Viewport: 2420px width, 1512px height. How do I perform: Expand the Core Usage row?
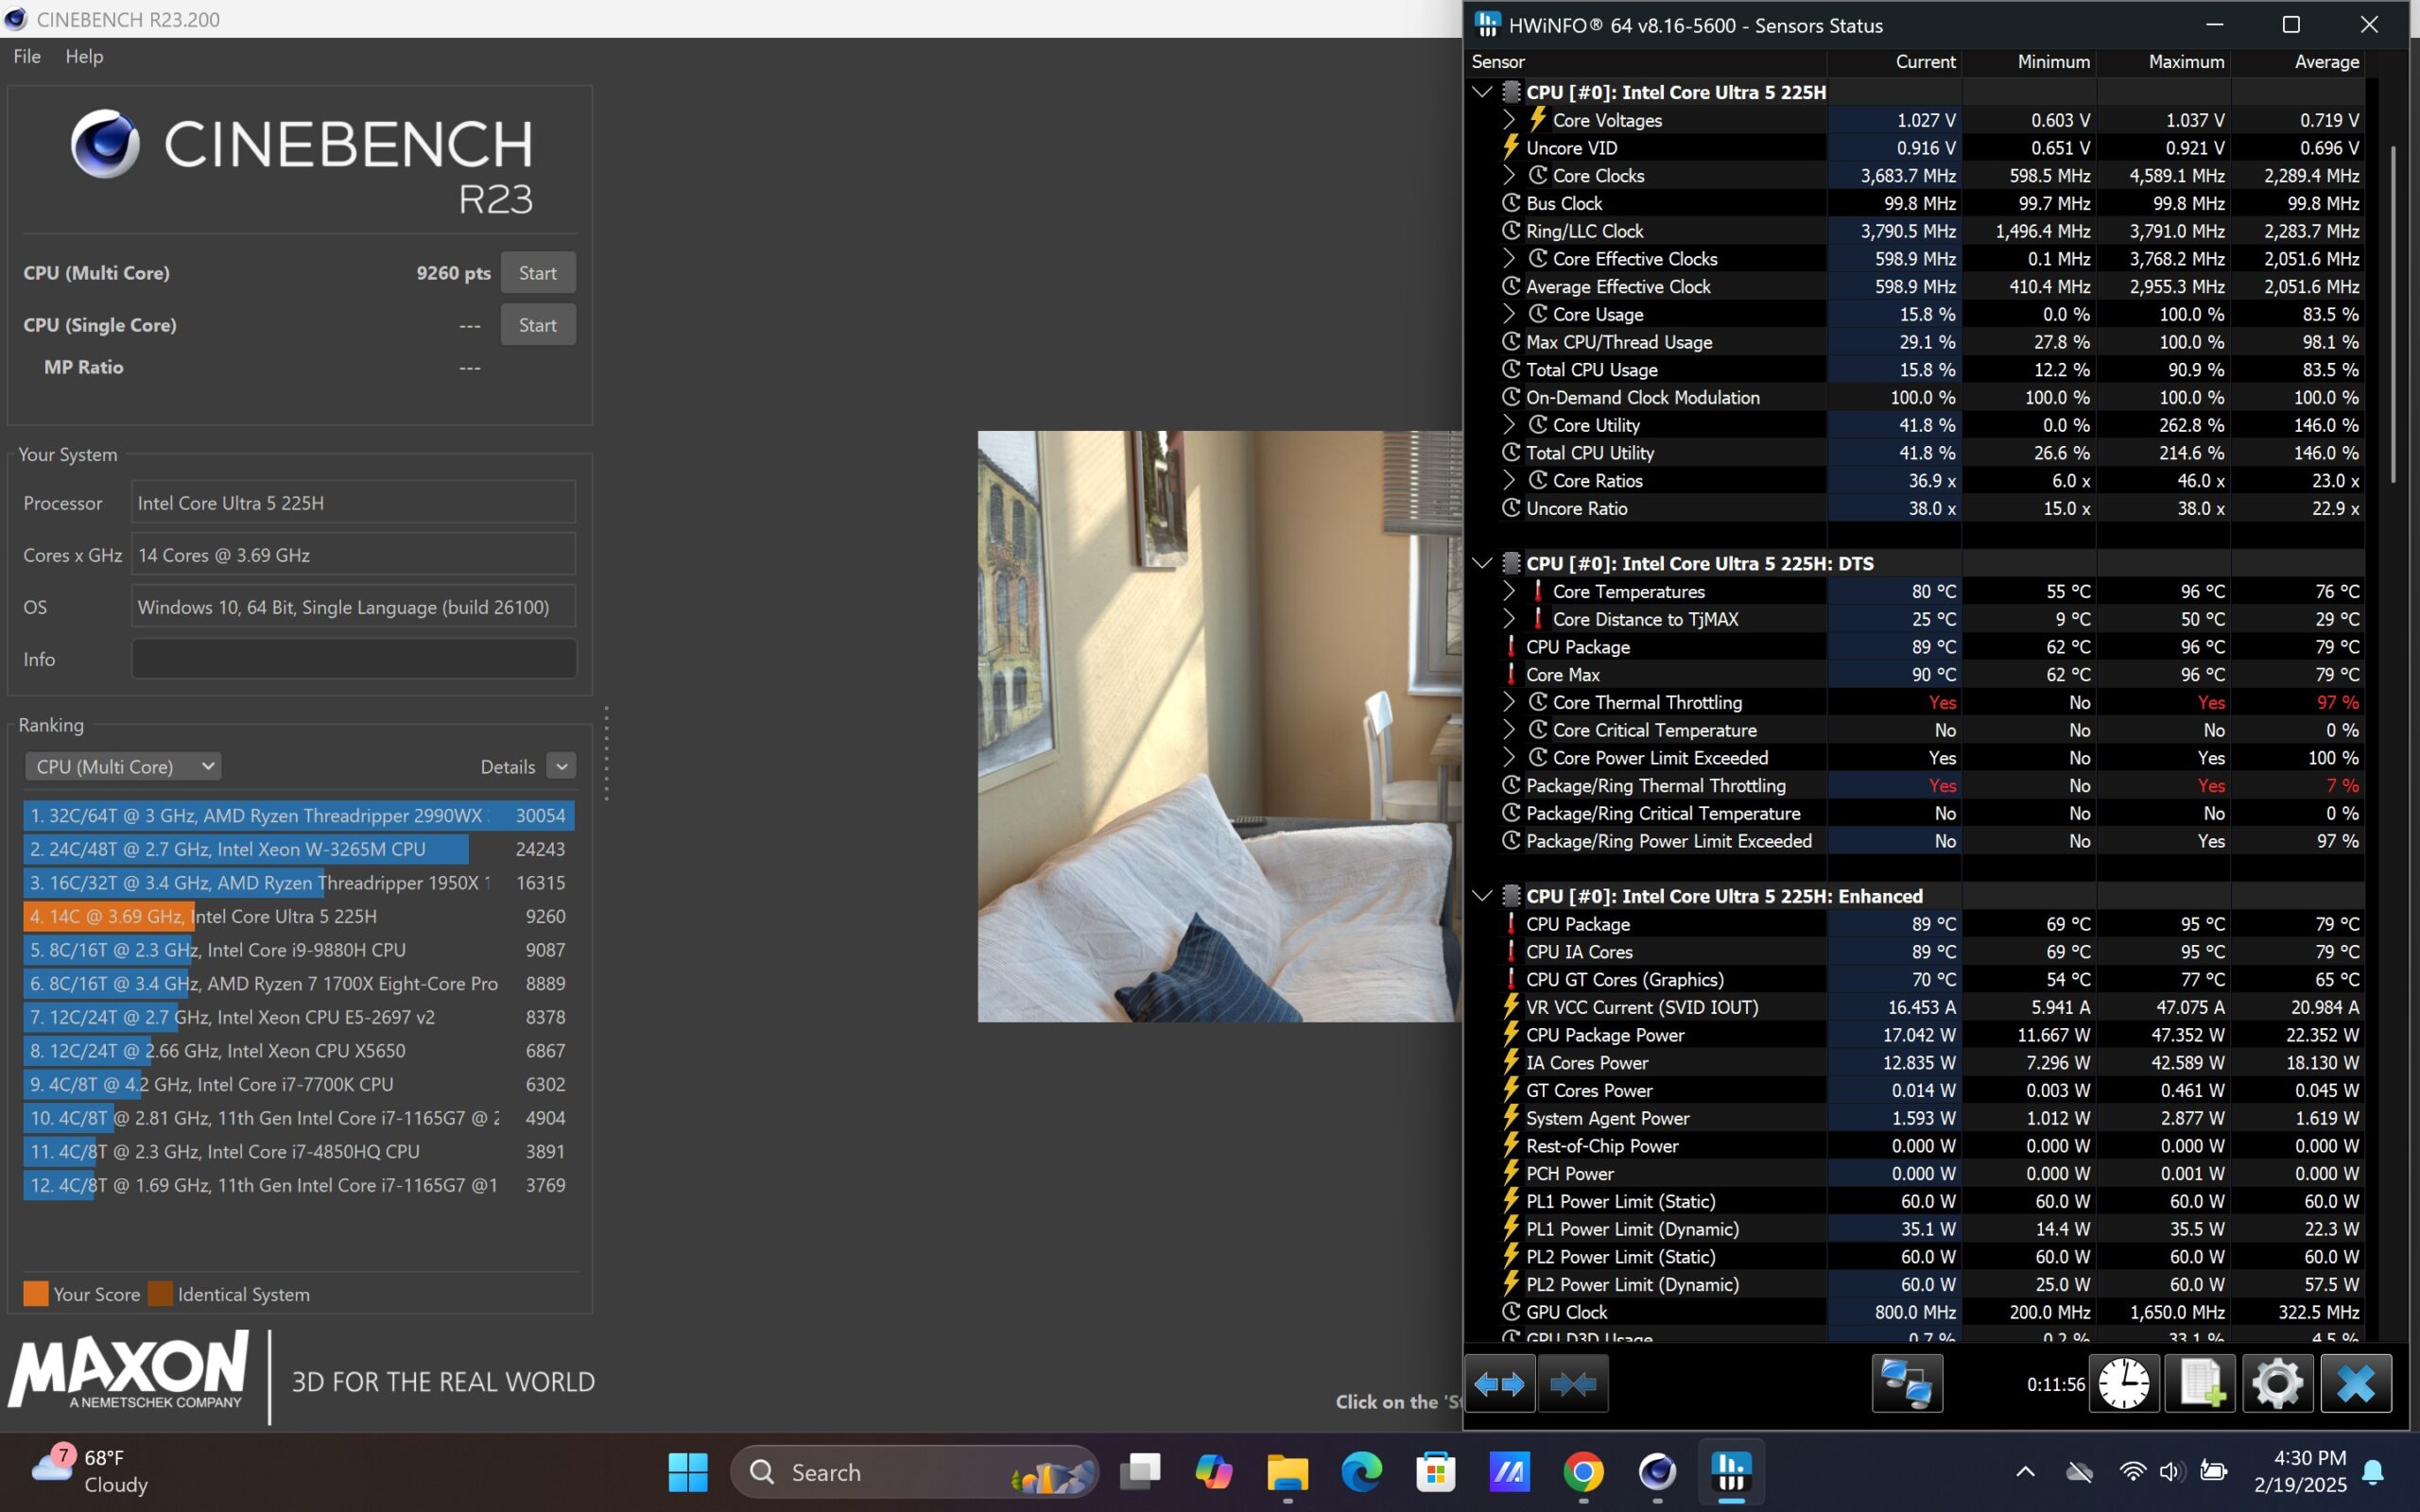click(x=1509, y=314)
